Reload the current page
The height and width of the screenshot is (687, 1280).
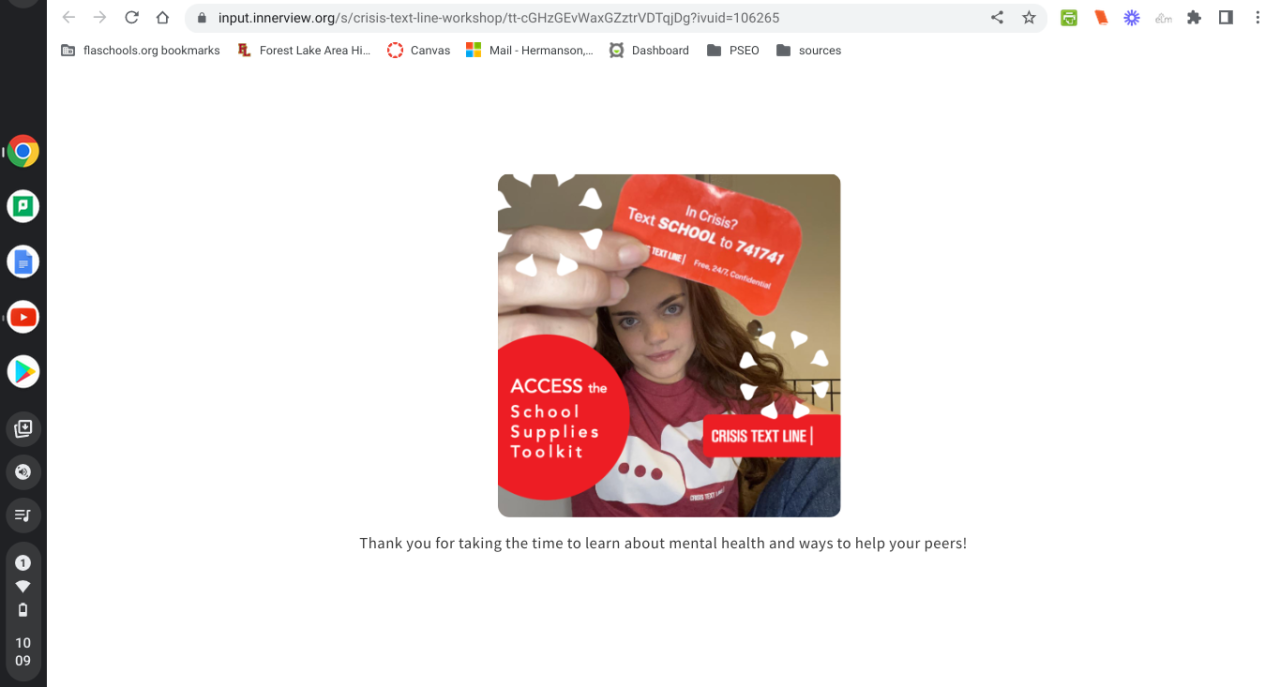coord(131,18)
